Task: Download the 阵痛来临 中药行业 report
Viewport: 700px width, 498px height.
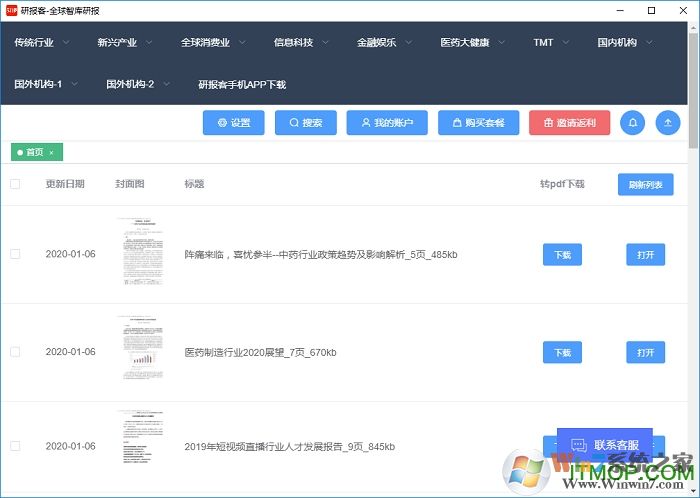Action: coord(562,254)
